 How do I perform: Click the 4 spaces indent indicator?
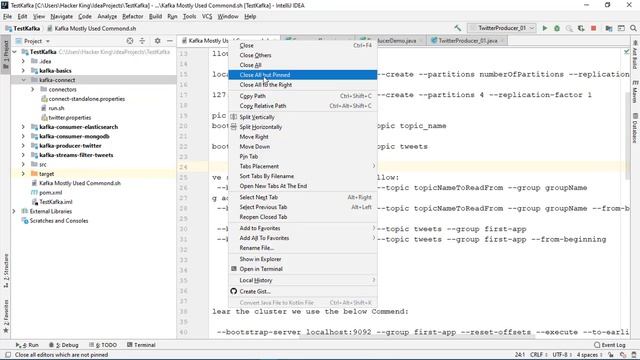pos(589,355)
